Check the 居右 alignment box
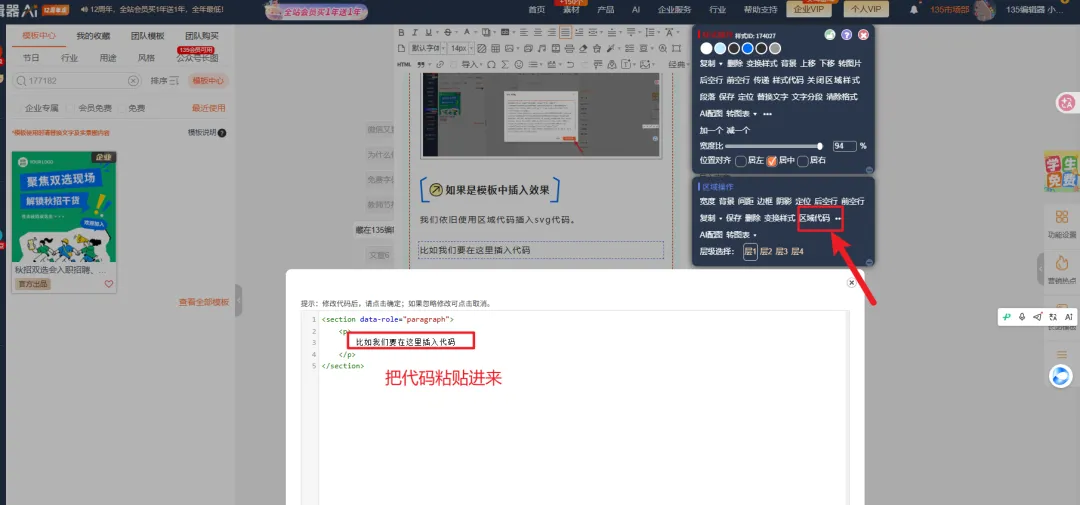The height and width of the screenshot is (505, 1080). pos(802,161)
